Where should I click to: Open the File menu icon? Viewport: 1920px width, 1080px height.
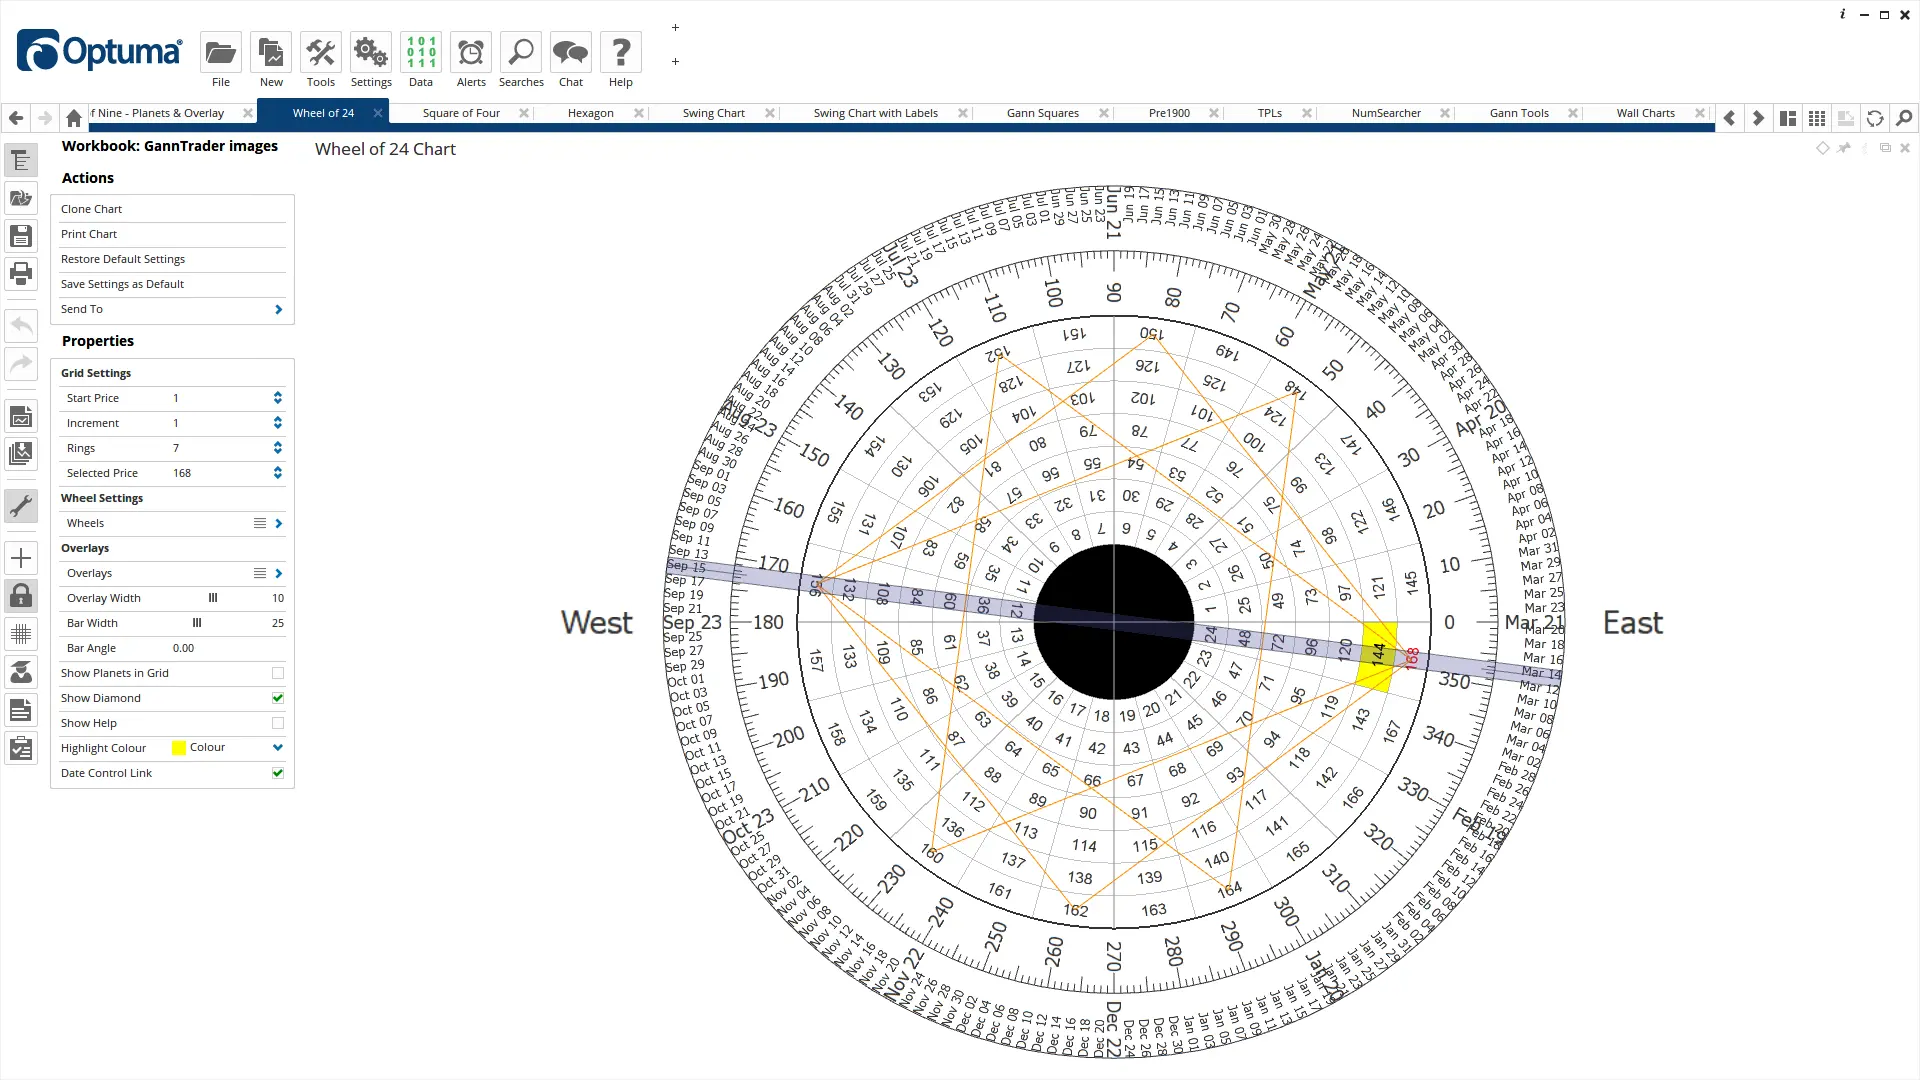point(221,53)
